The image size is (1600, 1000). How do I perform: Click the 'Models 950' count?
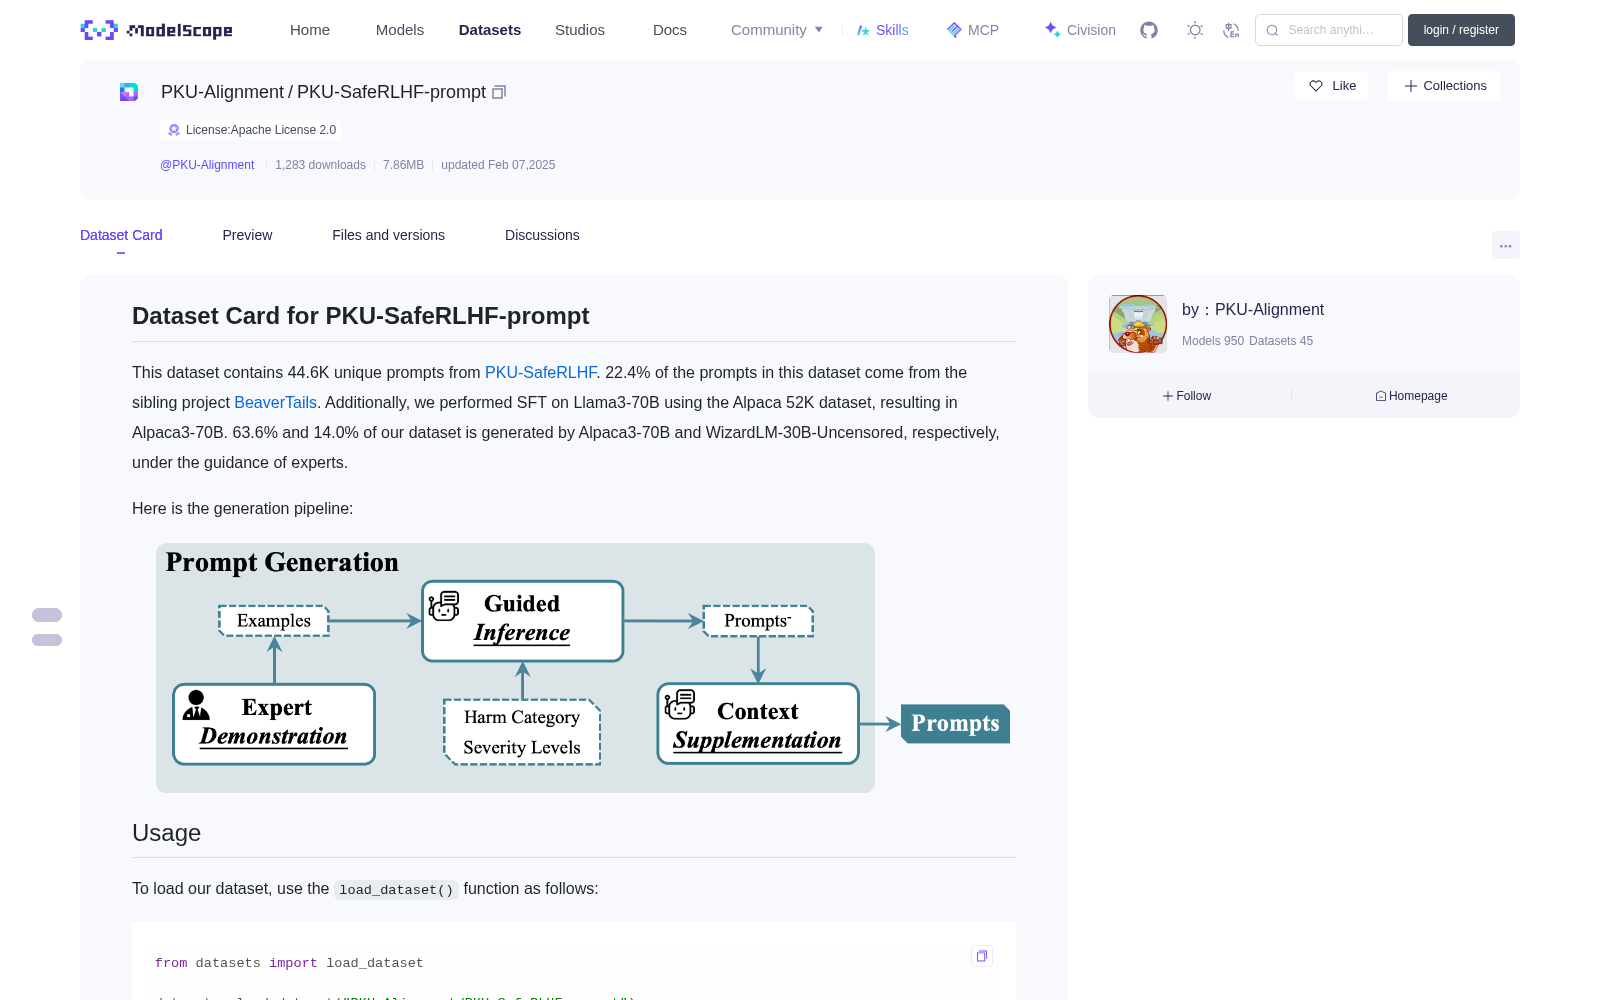[1213, 341]
